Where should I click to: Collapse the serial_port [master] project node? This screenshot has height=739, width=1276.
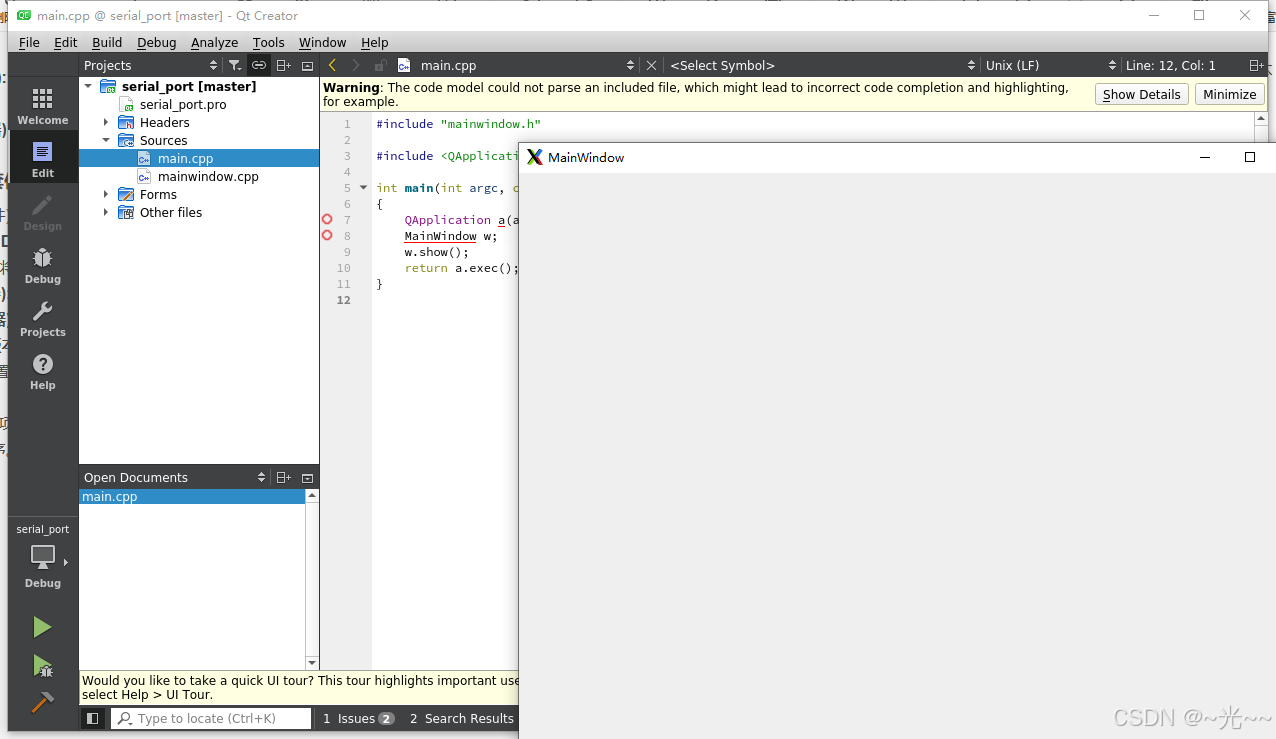(88, 86)
